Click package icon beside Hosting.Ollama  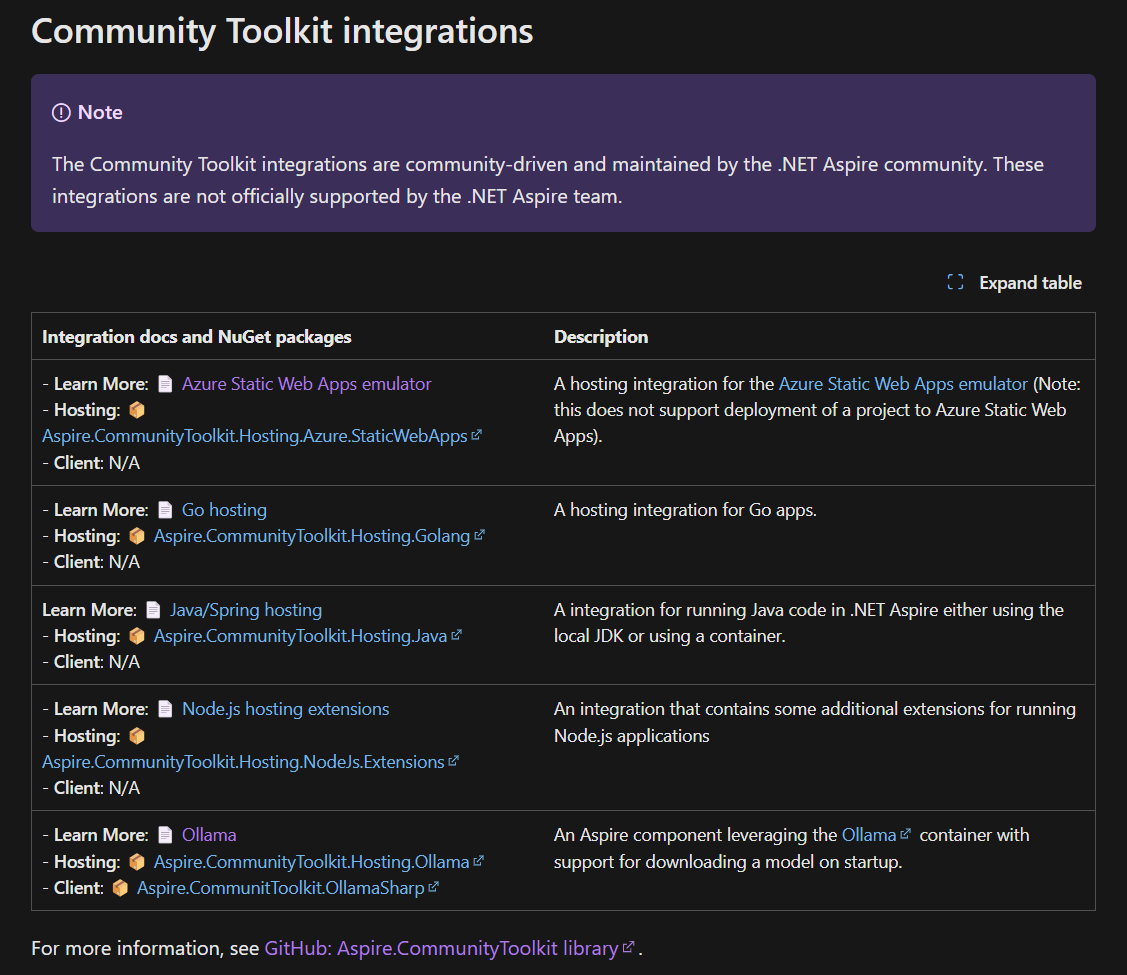pos(137,862)
